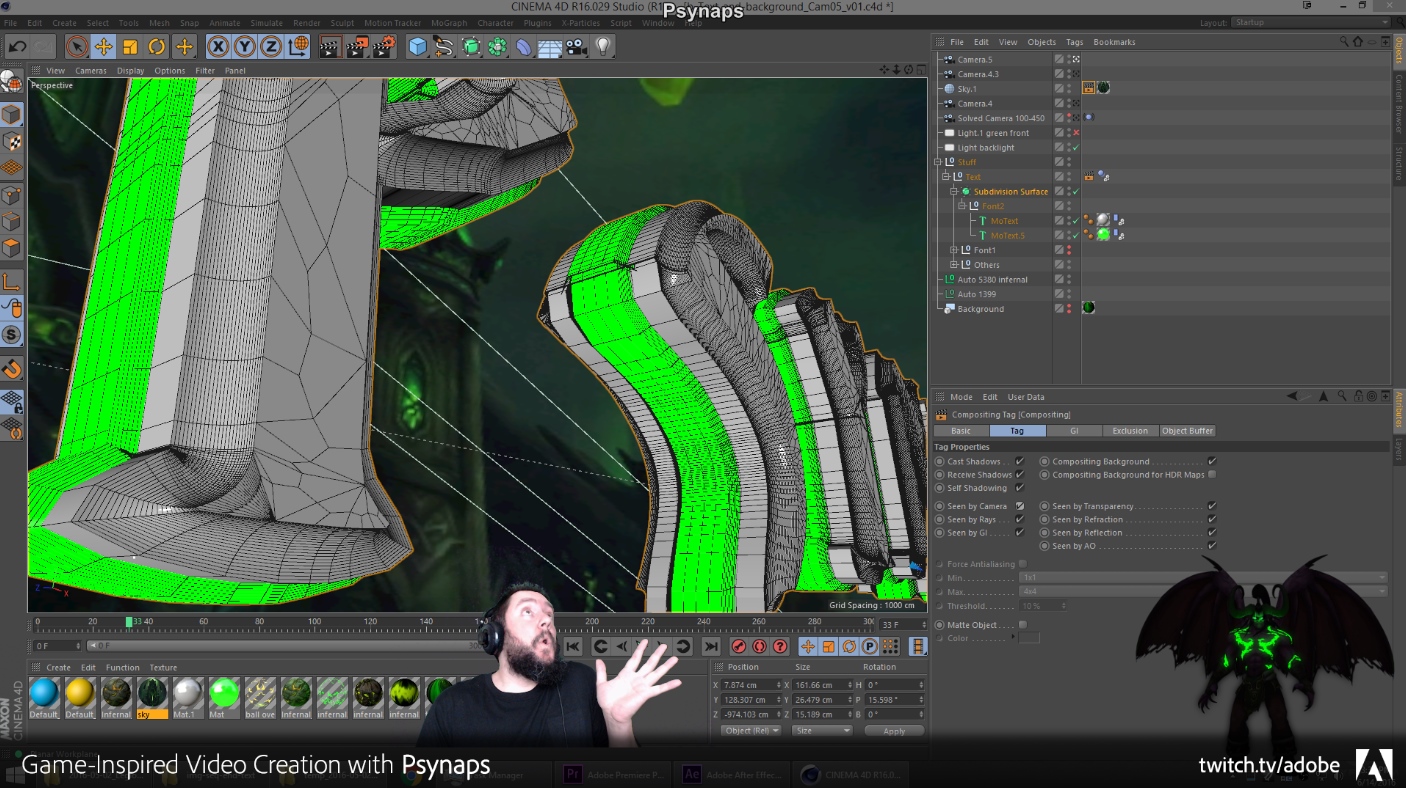1406x788 pixels.
Task: Open the Simulate menu
Action: [266, 22]
